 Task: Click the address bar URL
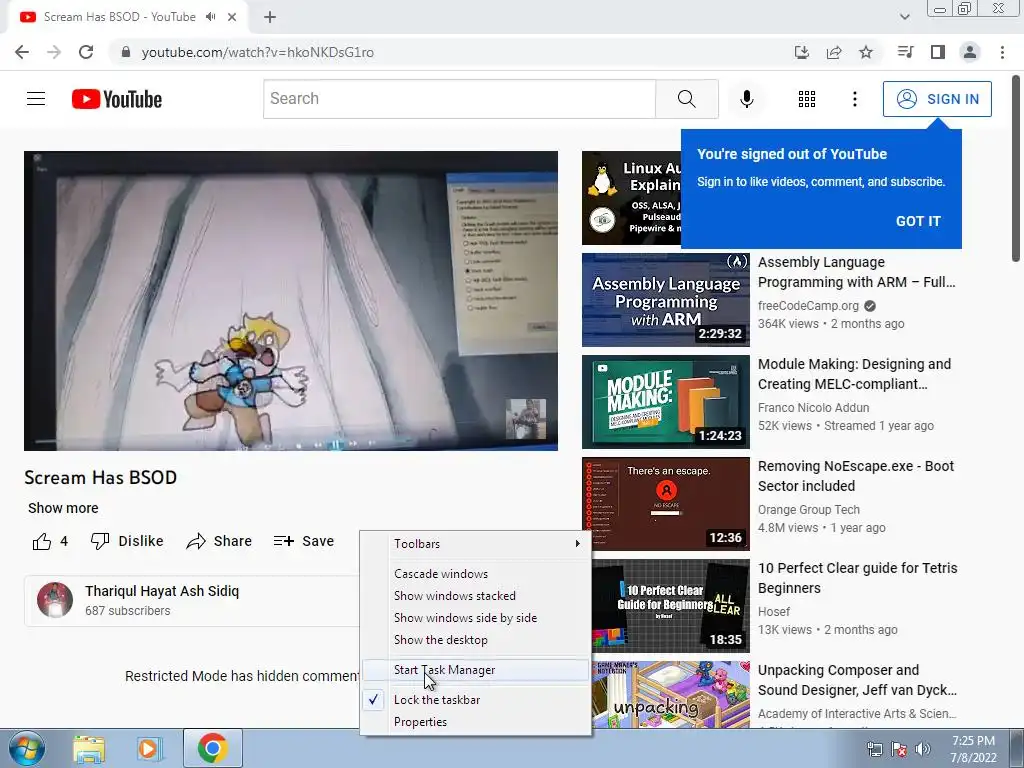click(x=257, y=52)
